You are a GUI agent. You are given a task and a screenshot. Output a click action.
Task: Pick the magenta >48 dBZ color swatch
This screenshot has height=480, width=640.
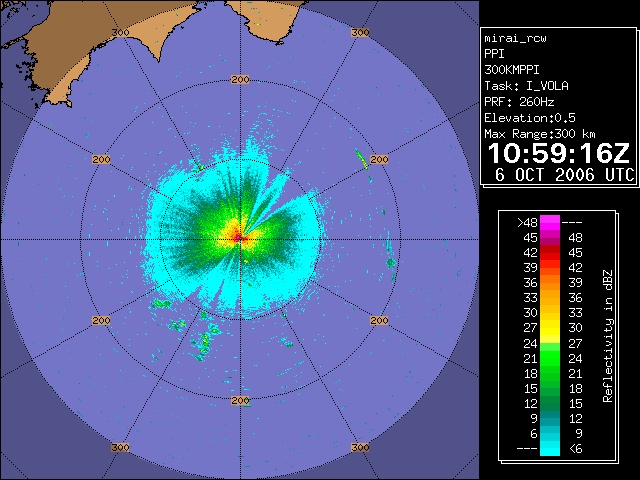point(550,222)
